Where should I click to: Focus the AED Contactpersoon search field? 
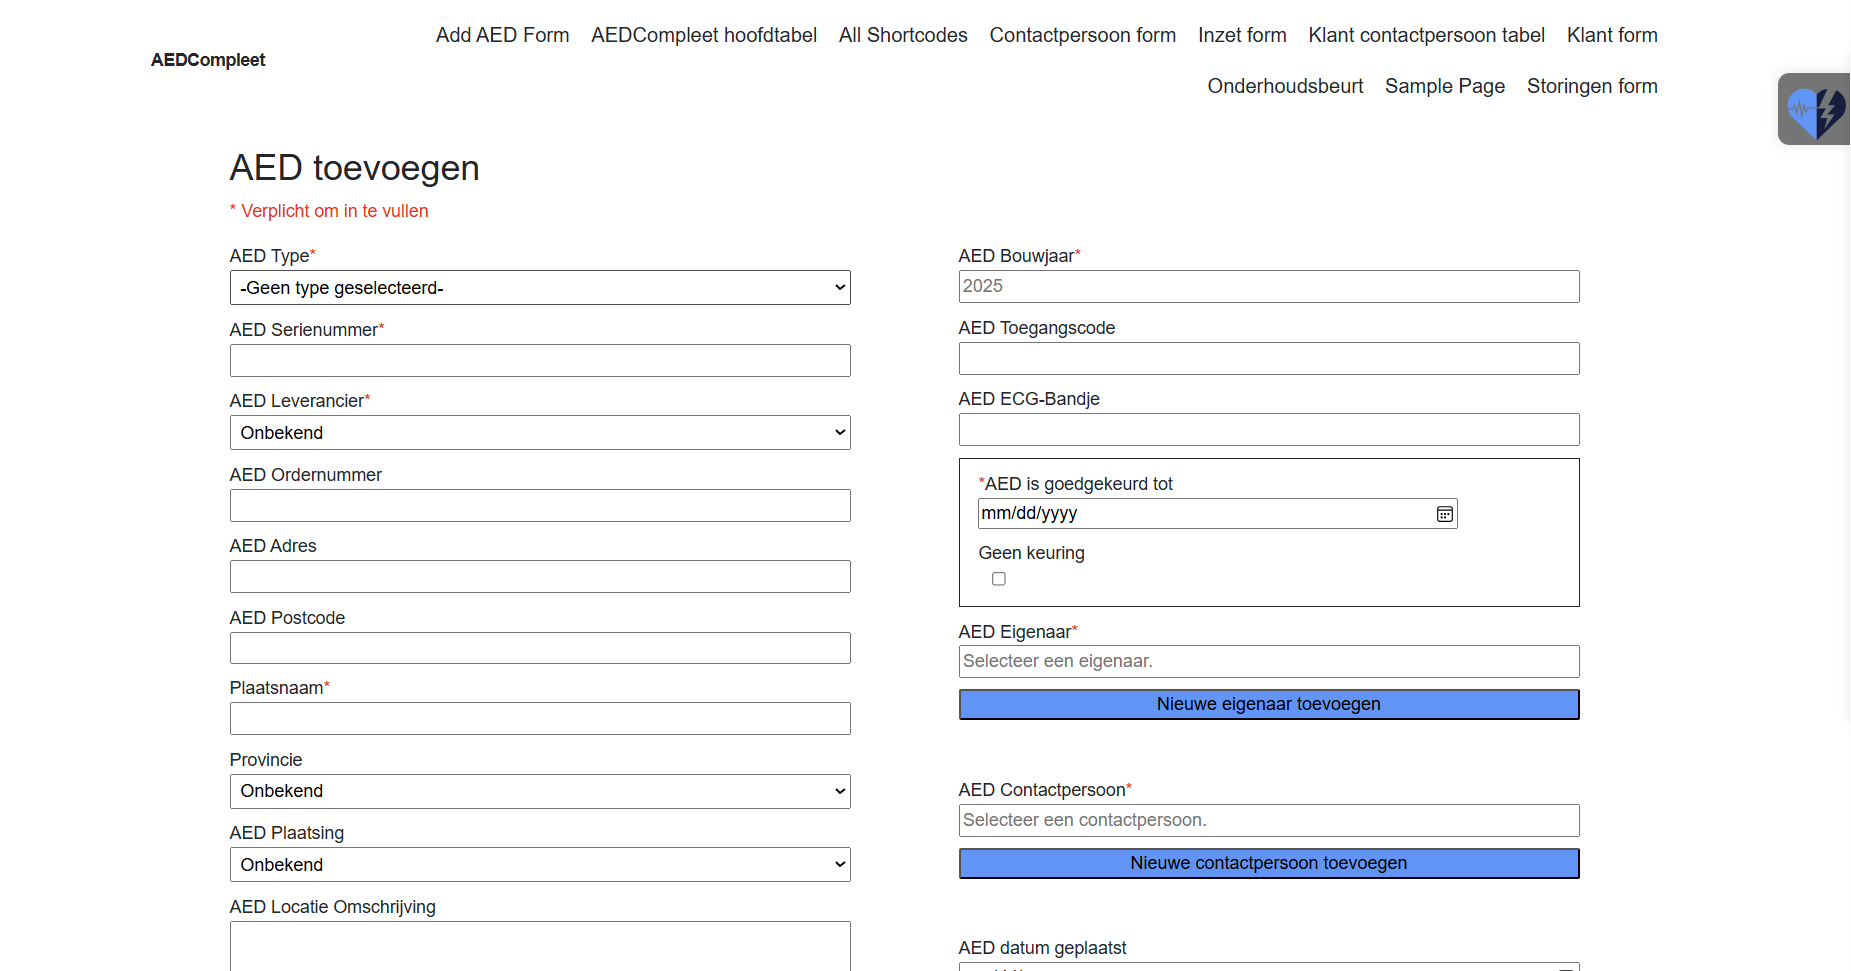coord(1268,821)
